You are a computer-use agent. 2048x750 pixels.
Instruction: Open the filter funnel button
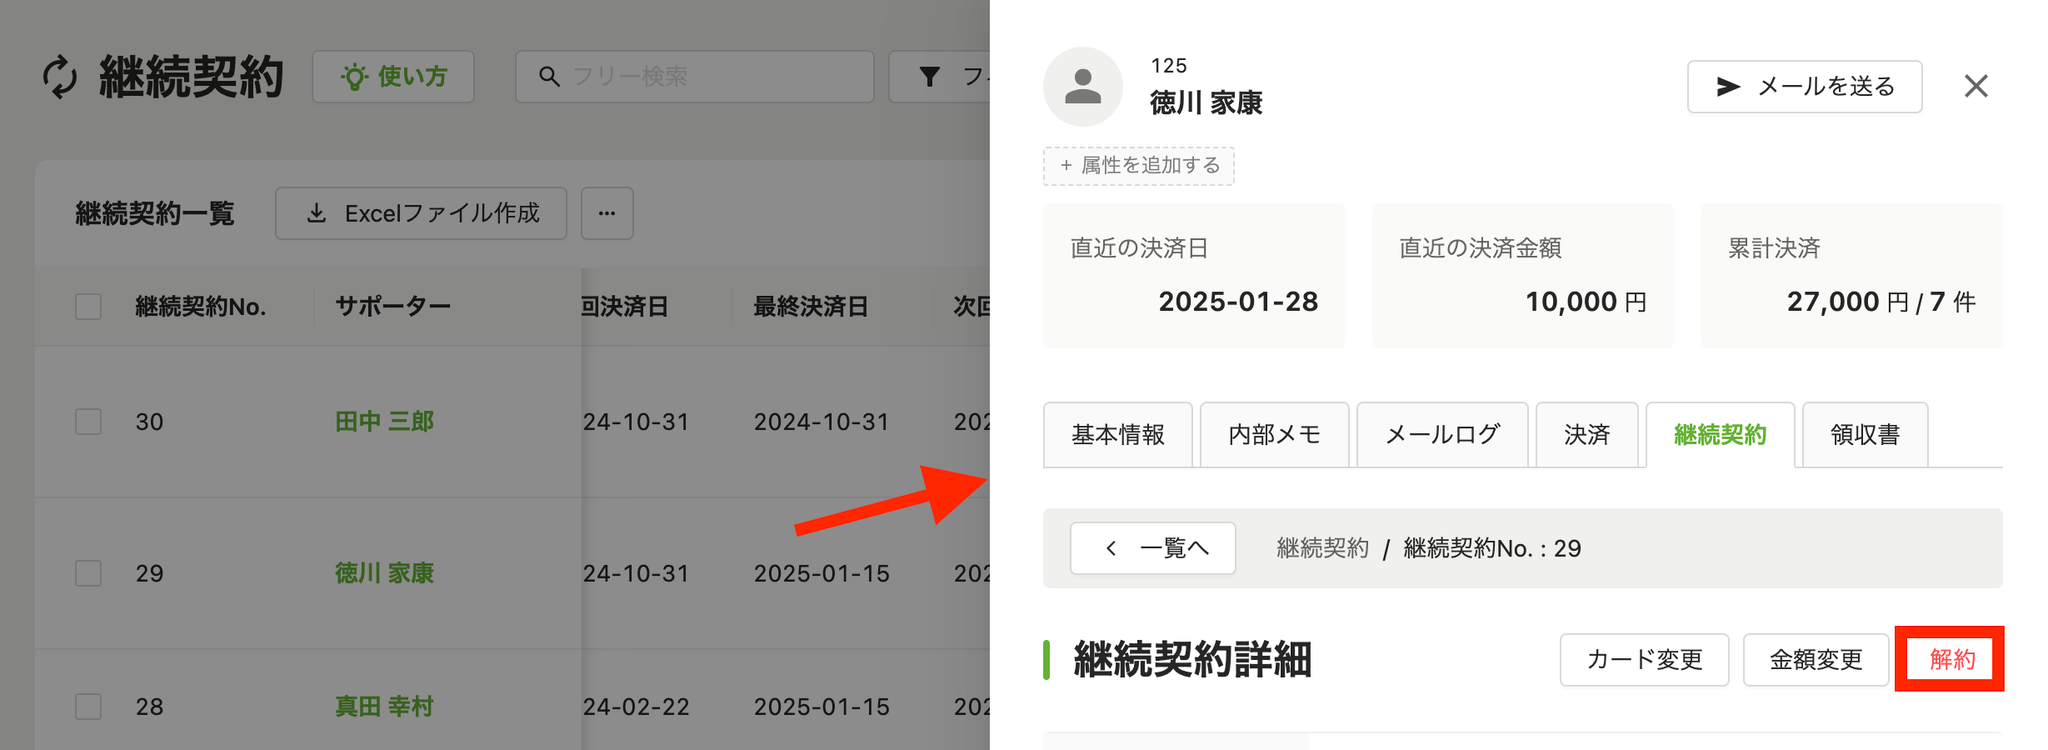940,77
